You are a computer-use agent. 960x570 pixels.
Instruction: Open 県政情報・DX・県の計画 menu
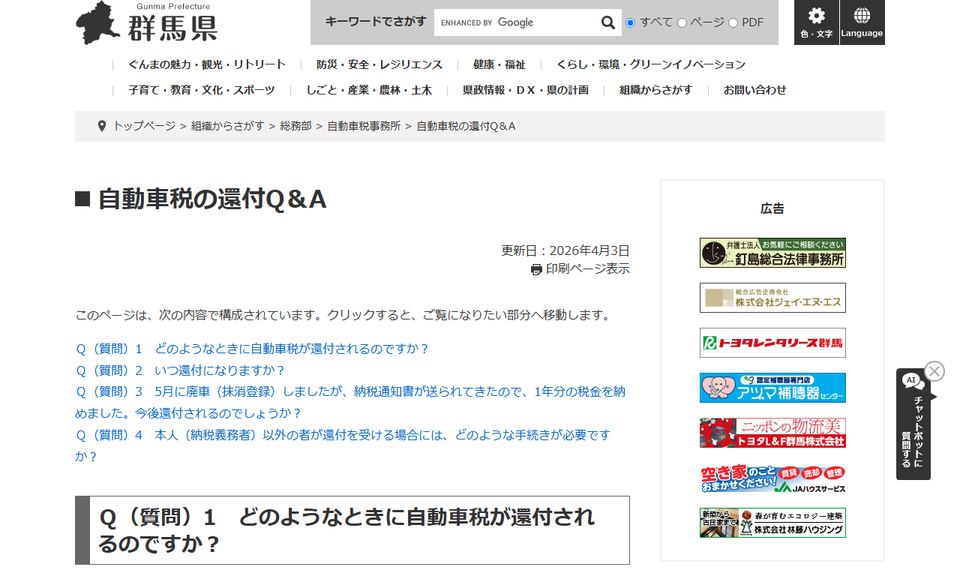(x=525, y=90)
